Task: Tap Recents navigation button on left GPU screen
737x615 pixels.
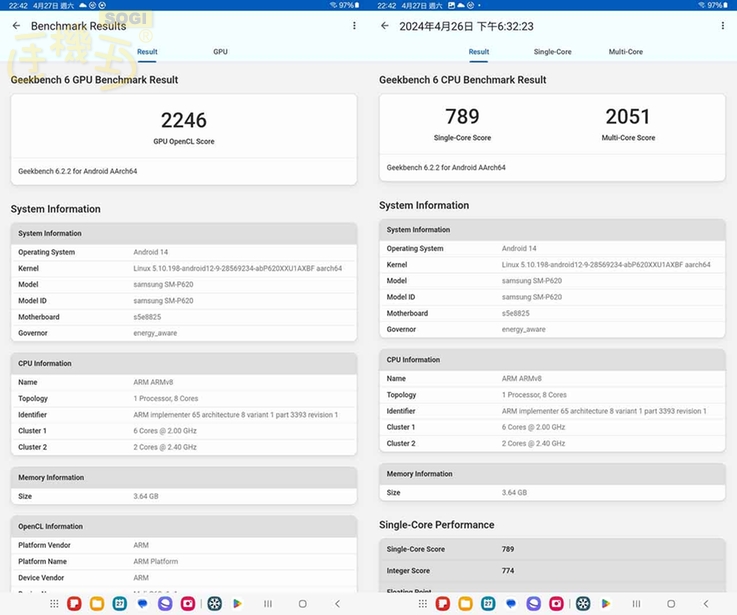Action: (x=268, y=603)
